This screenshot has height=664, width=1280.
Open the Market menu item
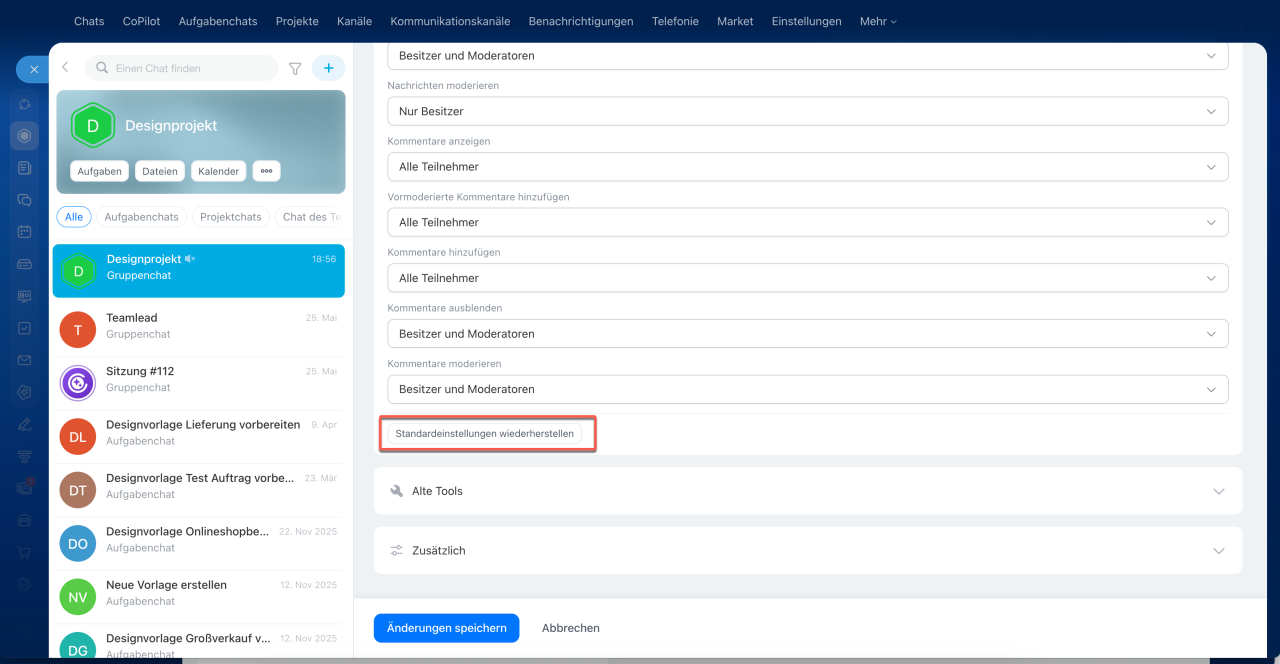pos(735,21)
